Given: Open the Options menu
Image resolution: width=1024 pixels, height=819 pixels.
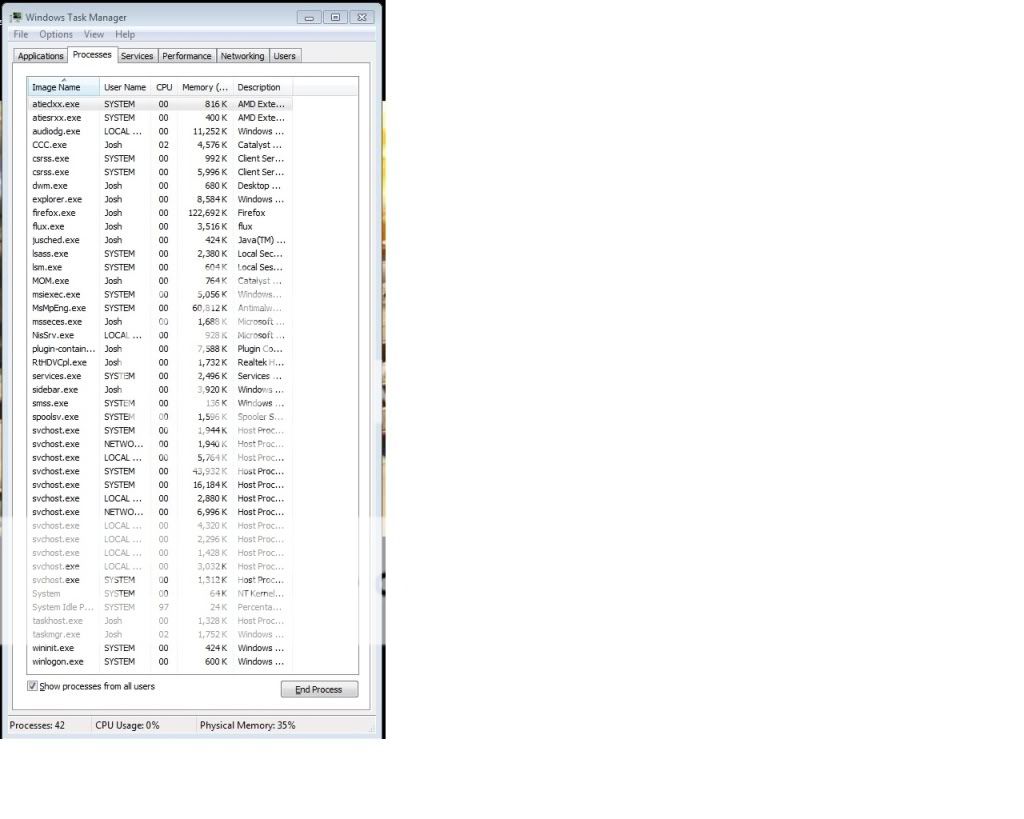Looking at the screenshot, I should coord(56,34).
